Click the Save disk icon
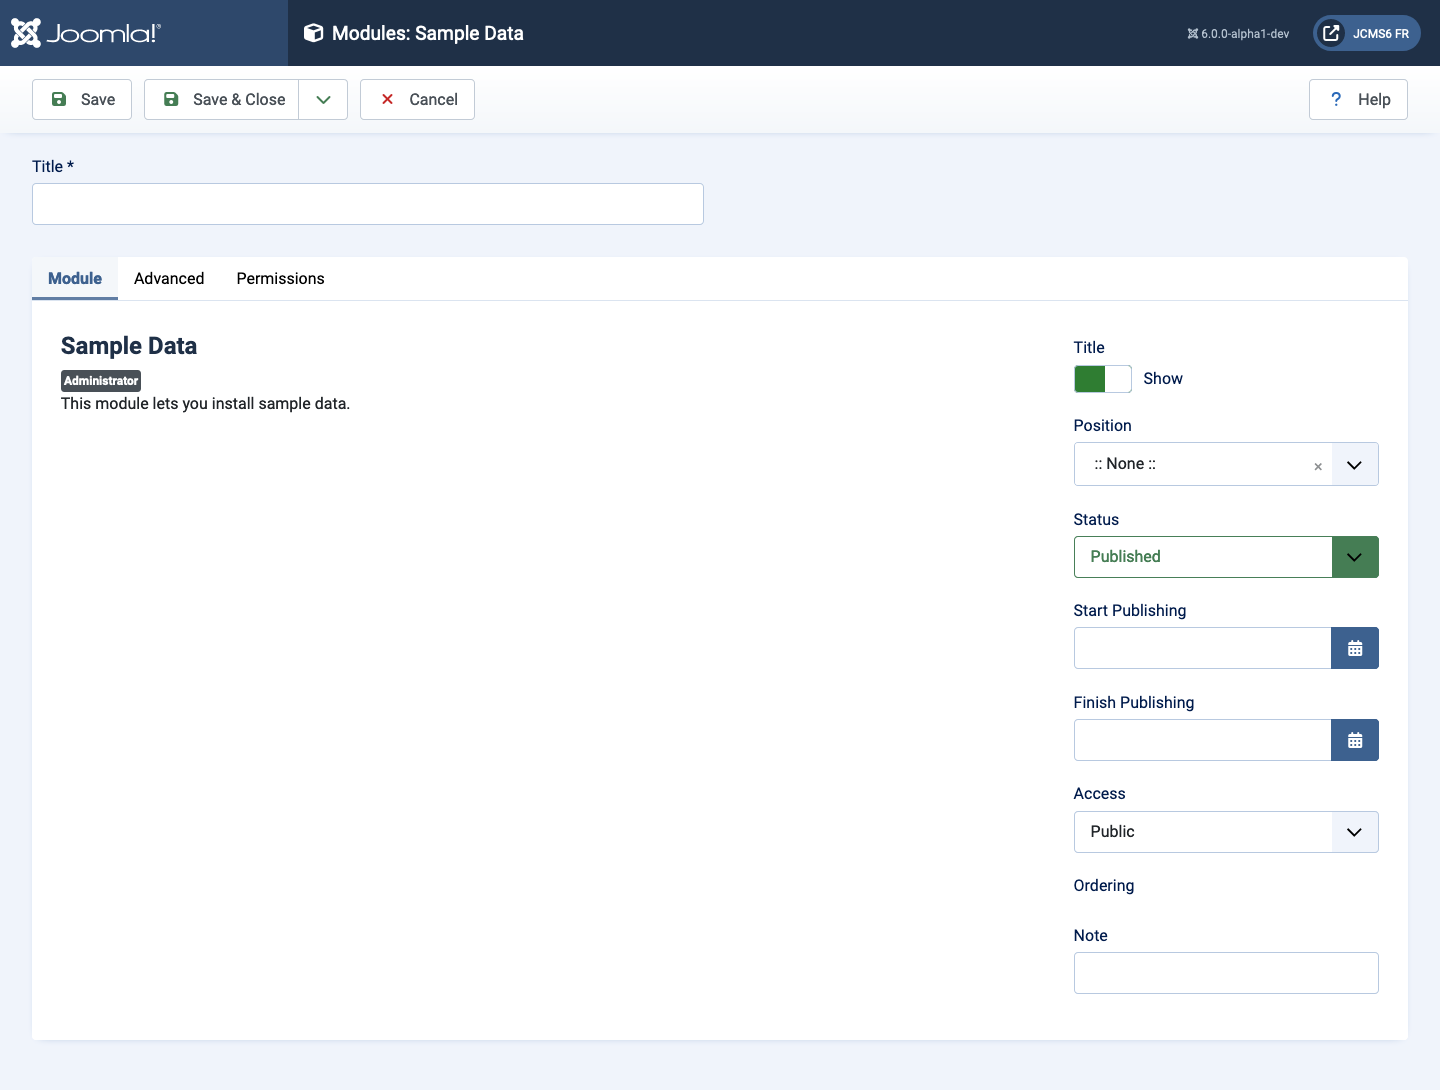 point(59,99)
